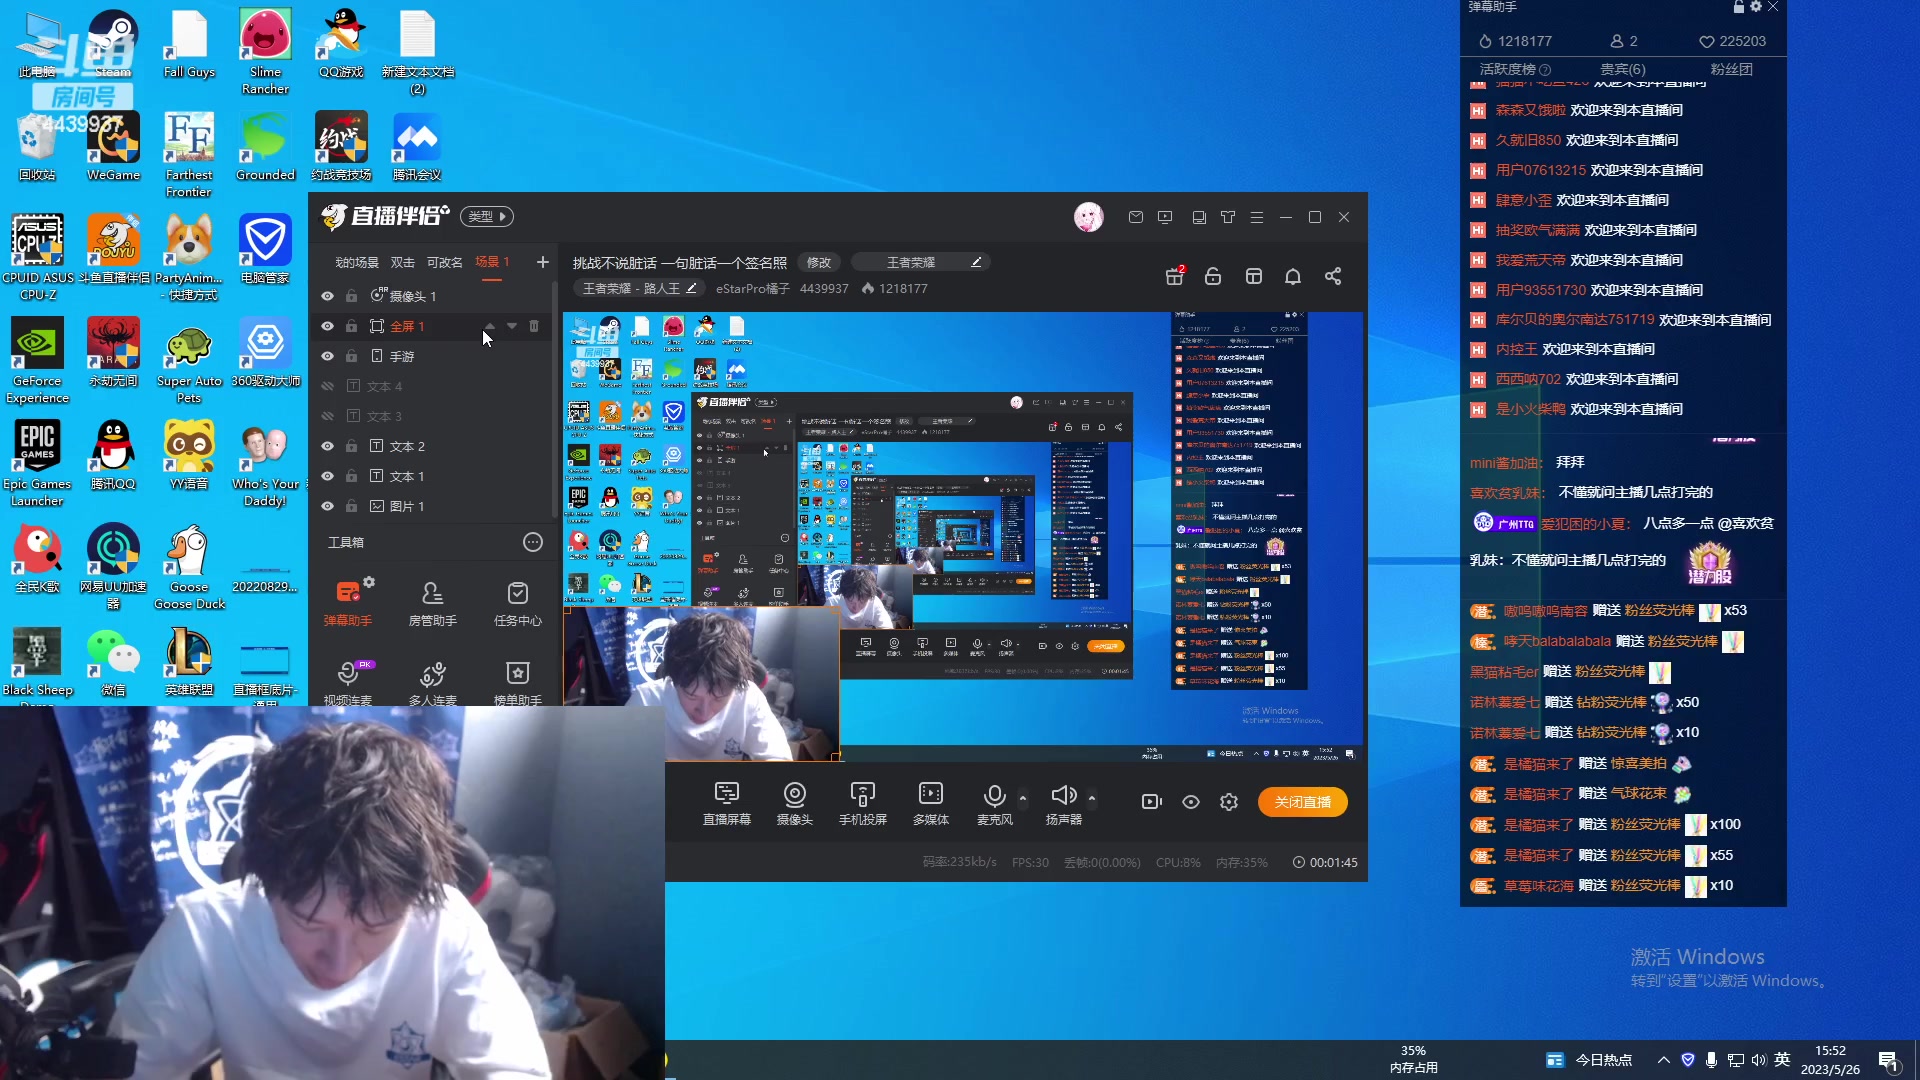Image resolution: width=1920 pixels, height=1080 pixels.
Task: Open the mail inbox icon in the title bar
Action: click(1135, 217)
